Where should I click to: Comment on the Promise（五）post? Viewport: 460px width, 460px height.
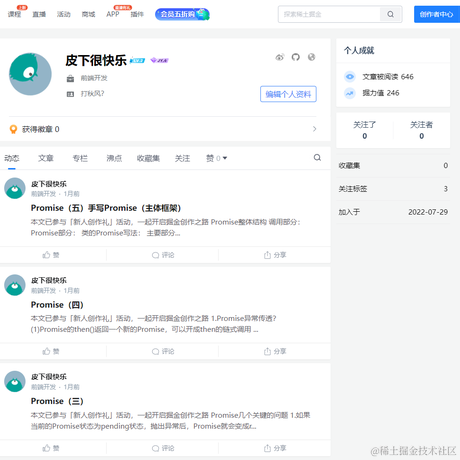pos(163,255)
